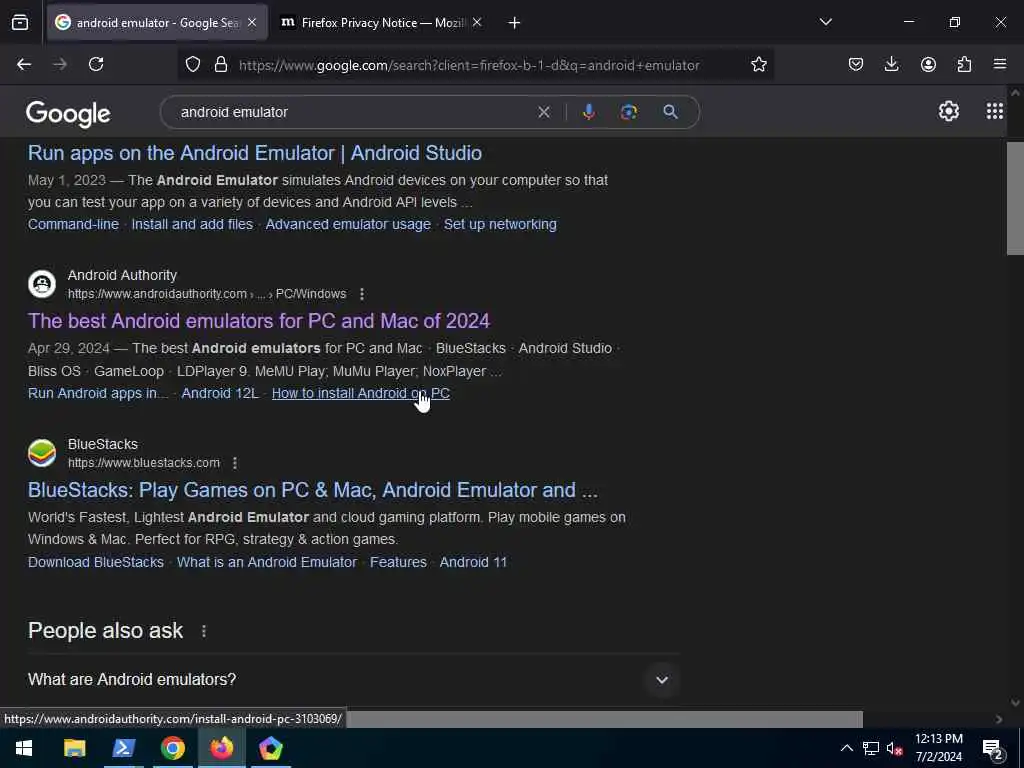Close the android emulator search tab

pos(252,23)
